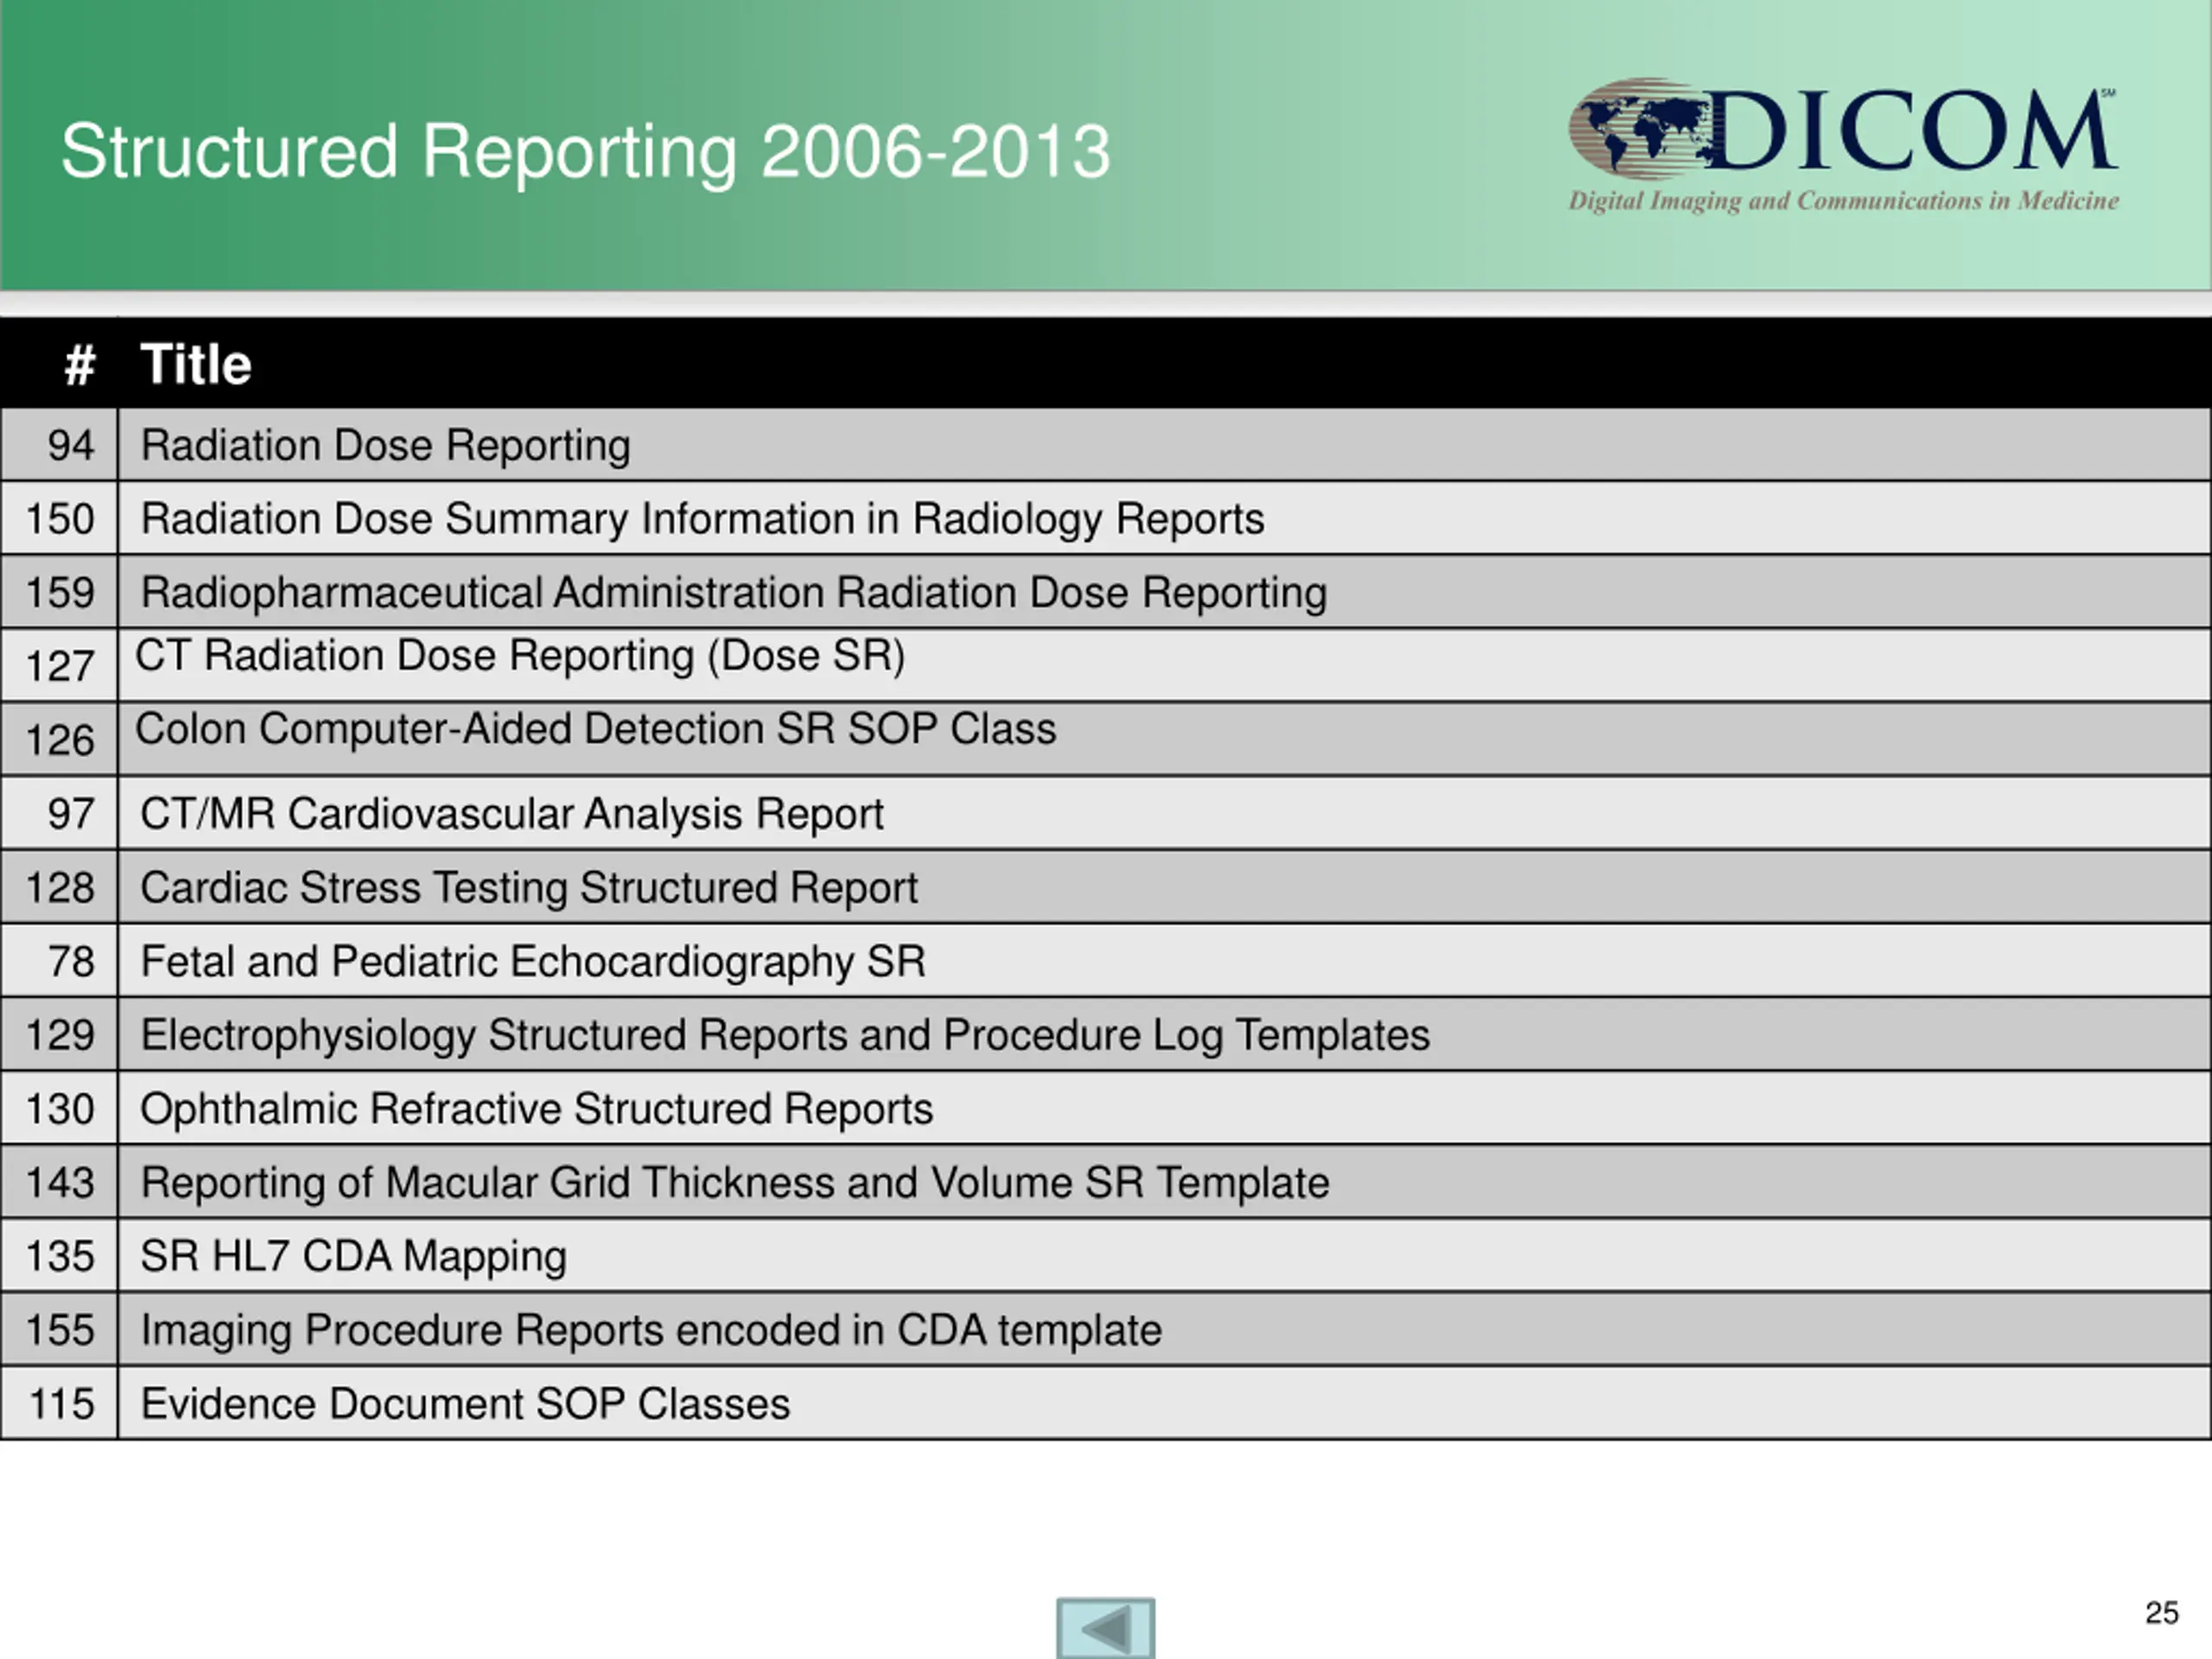The image size is (2212, 1659).
Task: Select Imaging Procedure Reports CDA template row
Action: (650, 1330)
